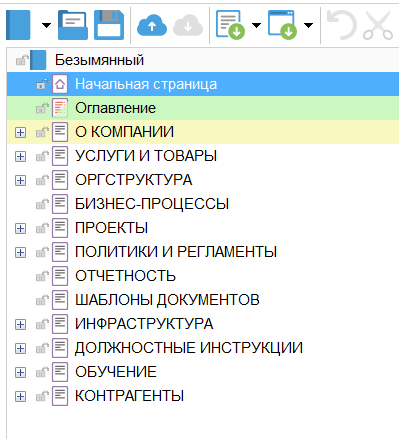
Task: Click page icon beside БИЗНЕС-ПРОЦЕССЫ
Action: (60, 204)
